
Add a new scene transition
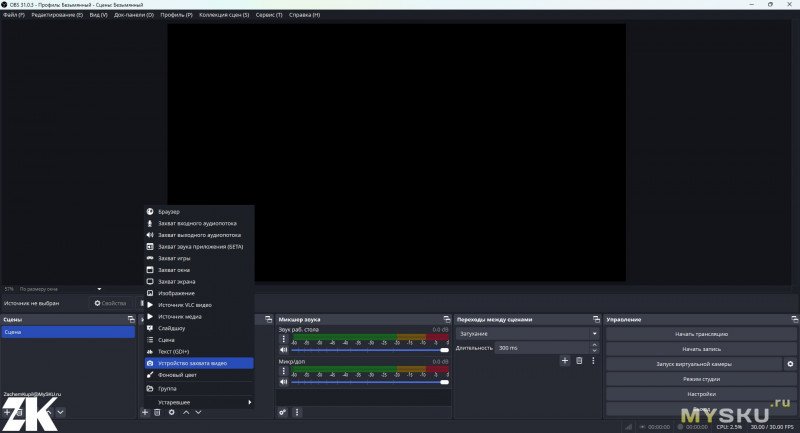[565, 361]
